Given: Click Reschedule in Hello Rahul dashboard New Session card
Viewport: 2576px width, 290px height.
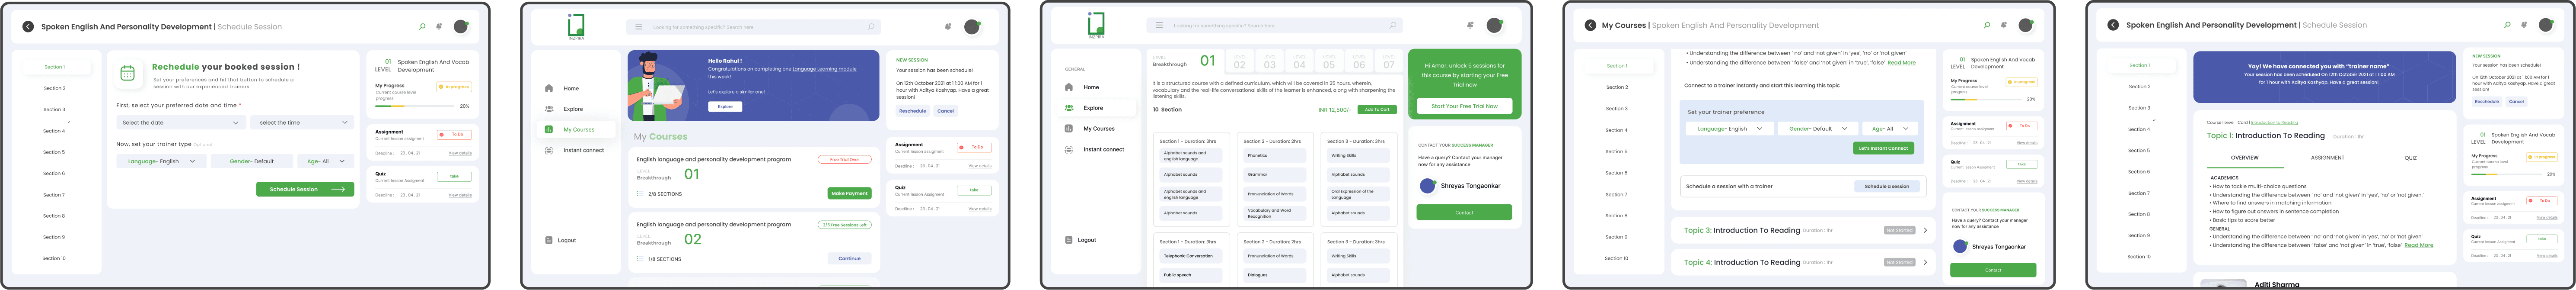Looking at the screenshot, I should click(912, 111).
